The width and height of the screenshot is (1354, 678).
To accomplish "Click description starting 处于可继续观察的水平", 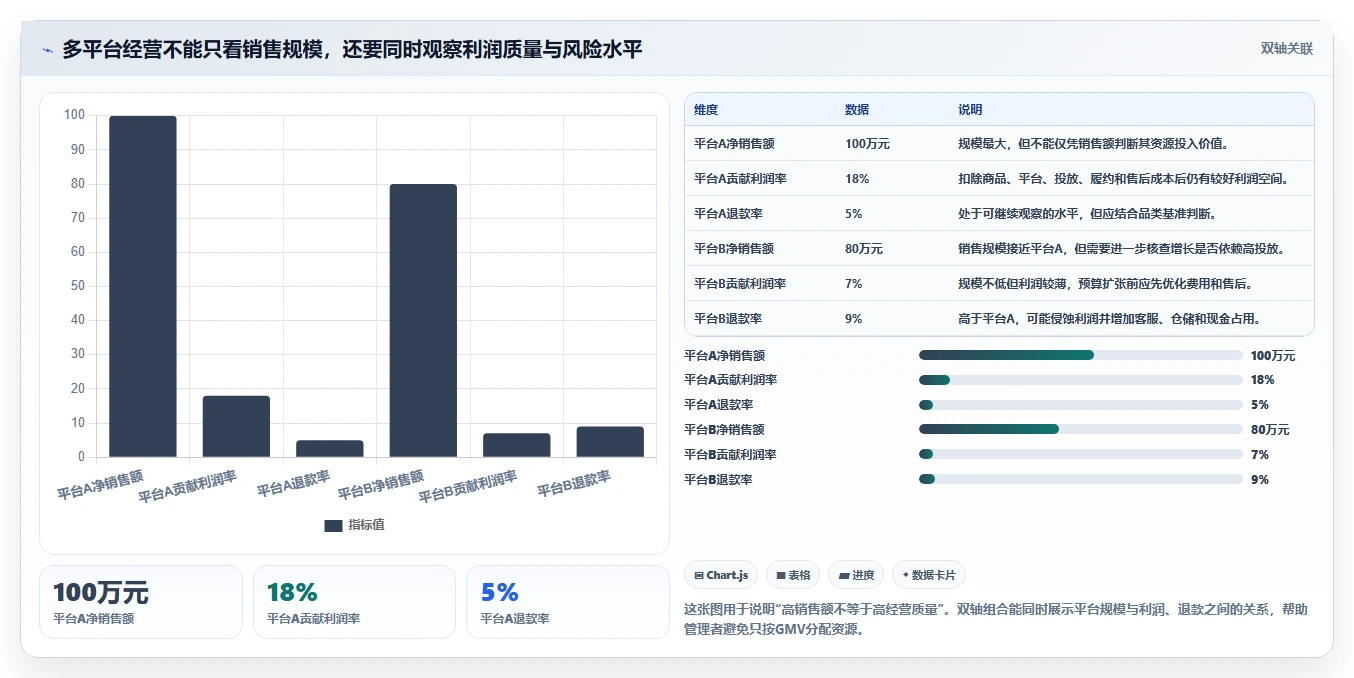I will tap(1087, 214).
